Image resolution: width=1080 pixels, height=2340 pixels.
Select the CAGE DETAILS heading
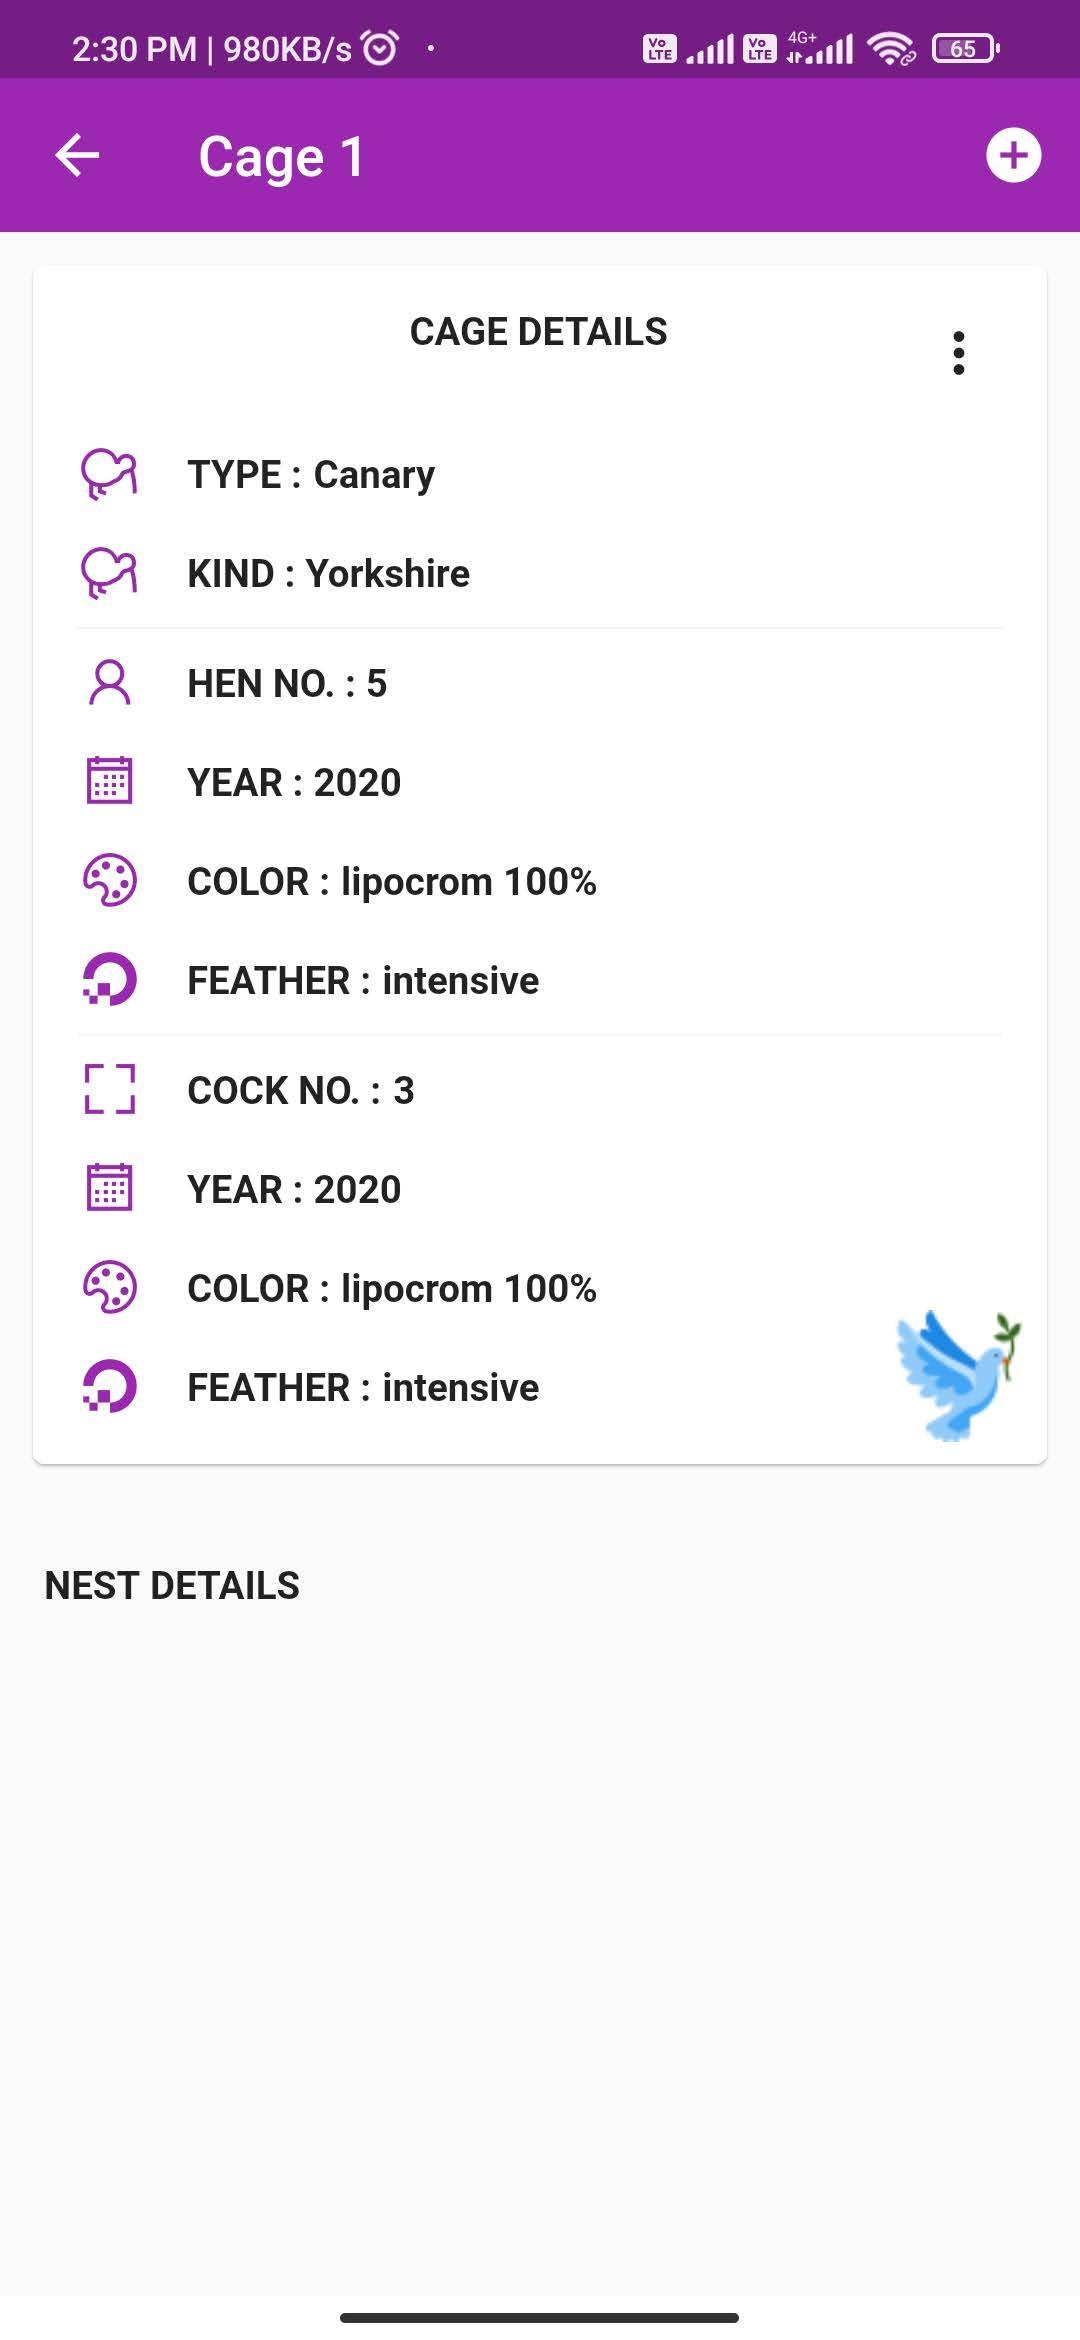pos(538,332)
